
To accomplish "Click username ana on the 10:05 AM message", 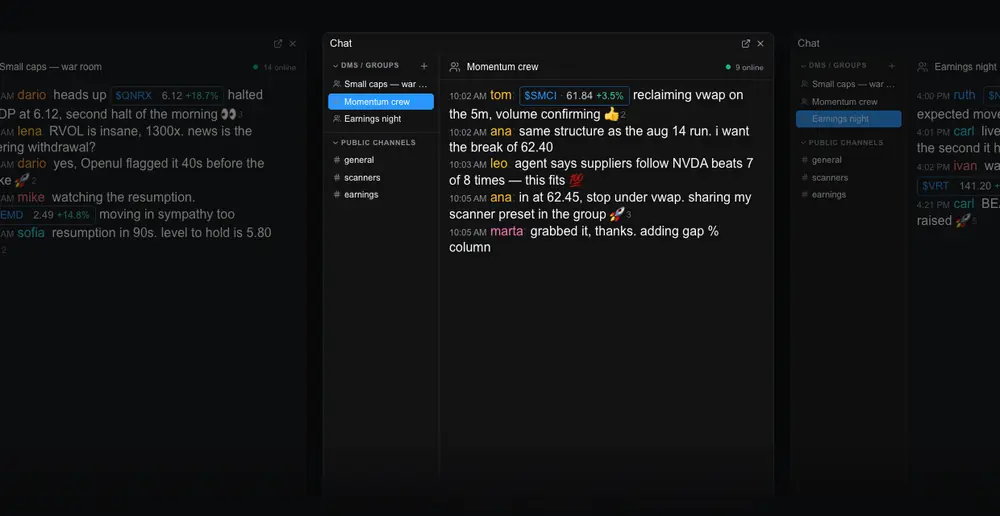I will coord(501,198).
